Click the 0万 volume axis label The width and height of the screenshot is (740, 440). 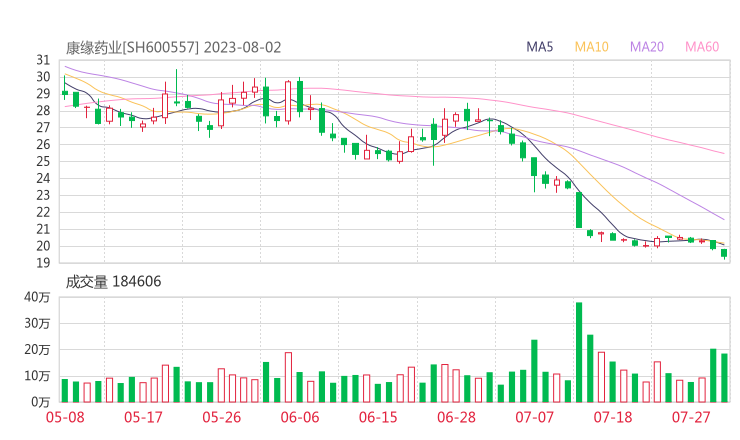[41, 402]
